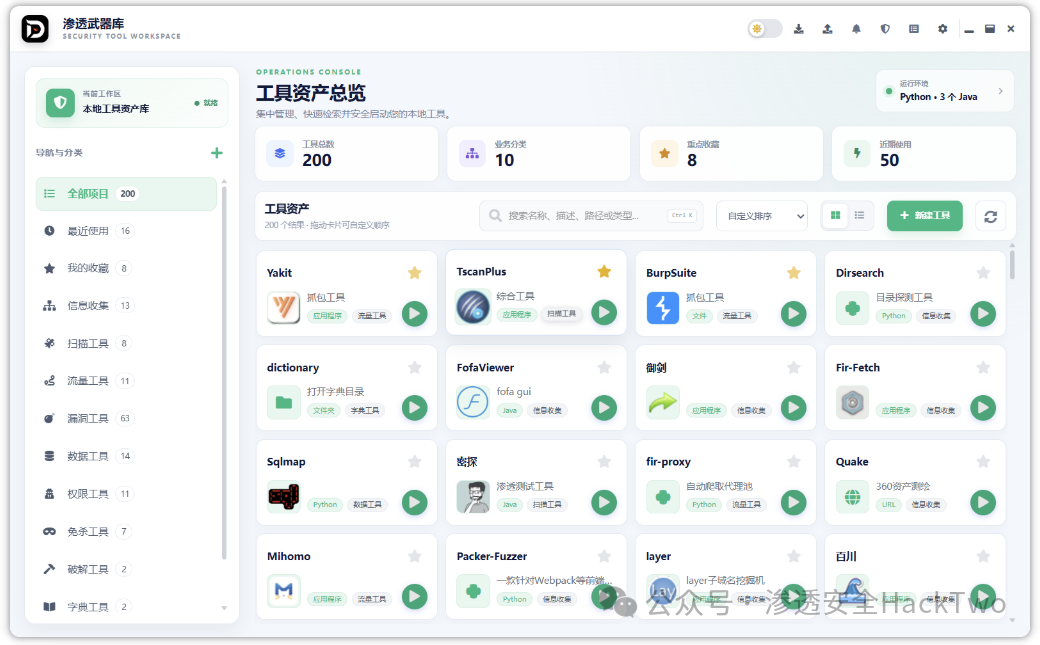Run dictionary with play button
Image resolution: width=1040 pixels, height=645 pixels.
(415, 408)
